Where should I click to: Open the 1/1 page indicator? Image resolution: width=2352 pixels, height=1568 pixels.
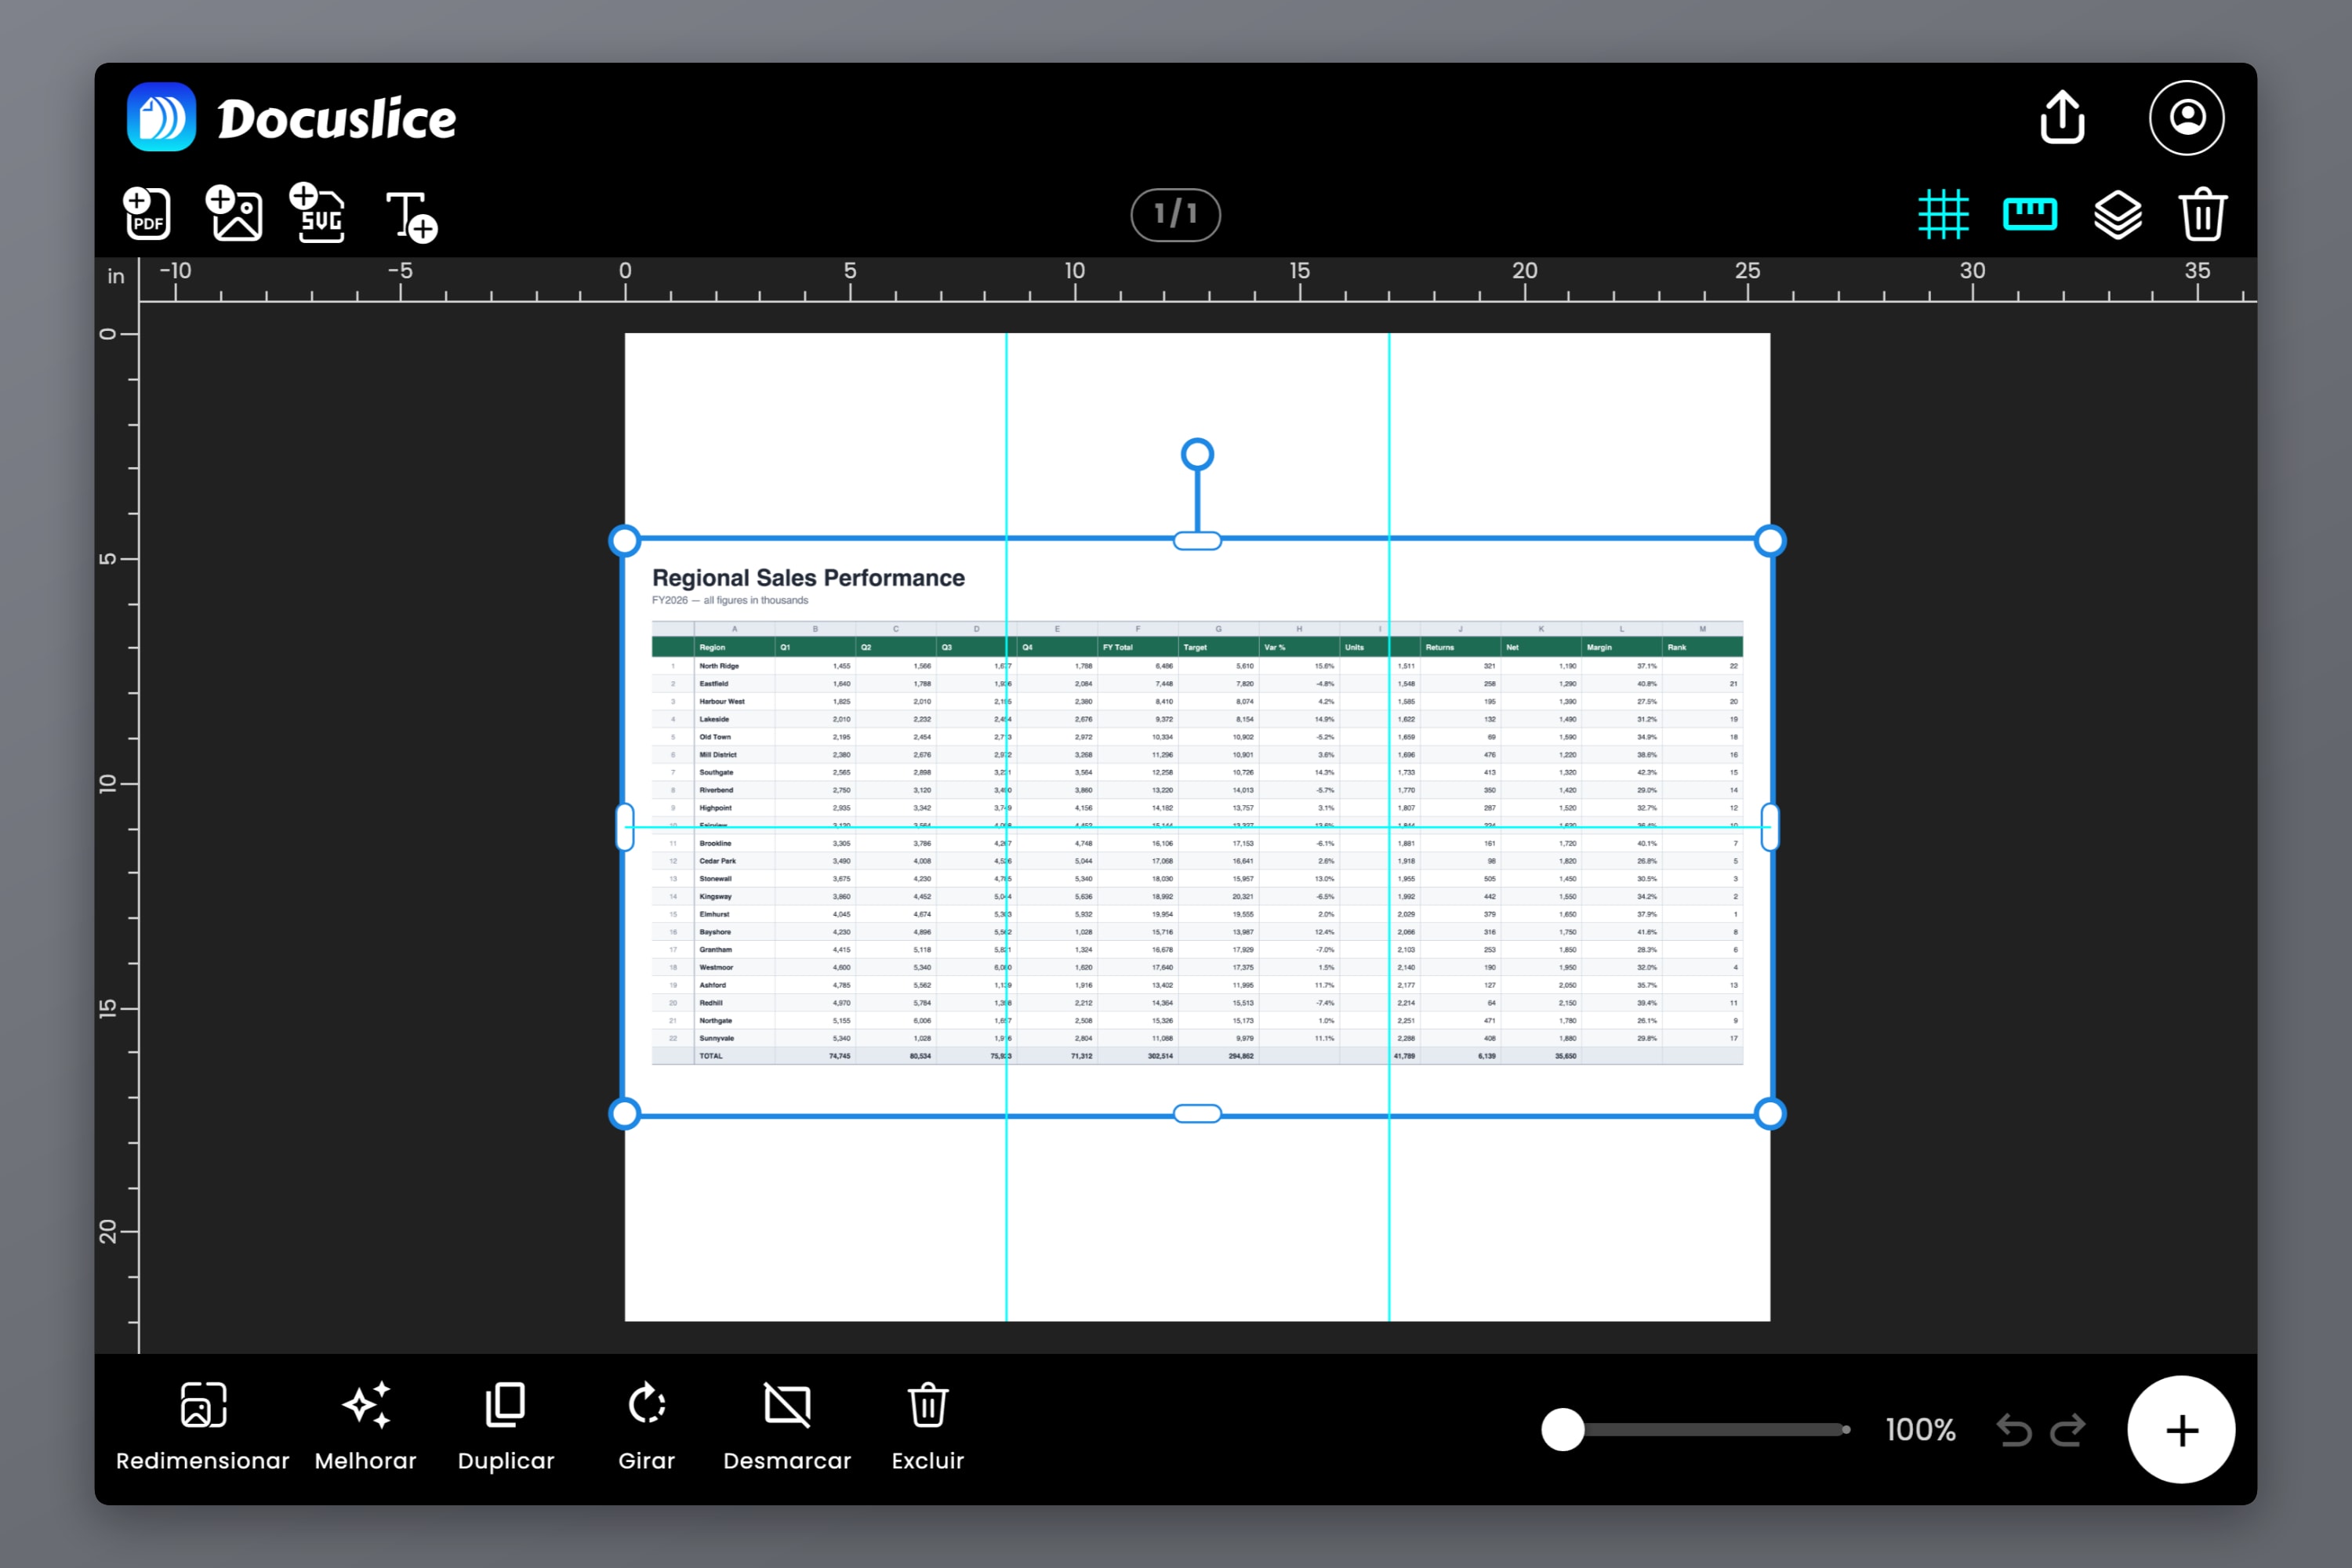1175,214
